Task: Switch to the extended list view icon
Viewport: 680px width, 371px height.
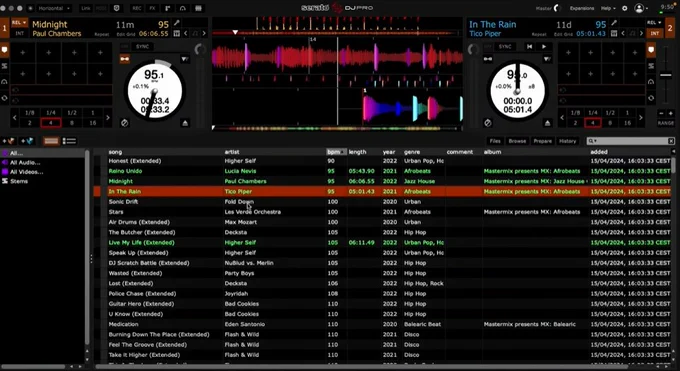Action: [69, 141]
